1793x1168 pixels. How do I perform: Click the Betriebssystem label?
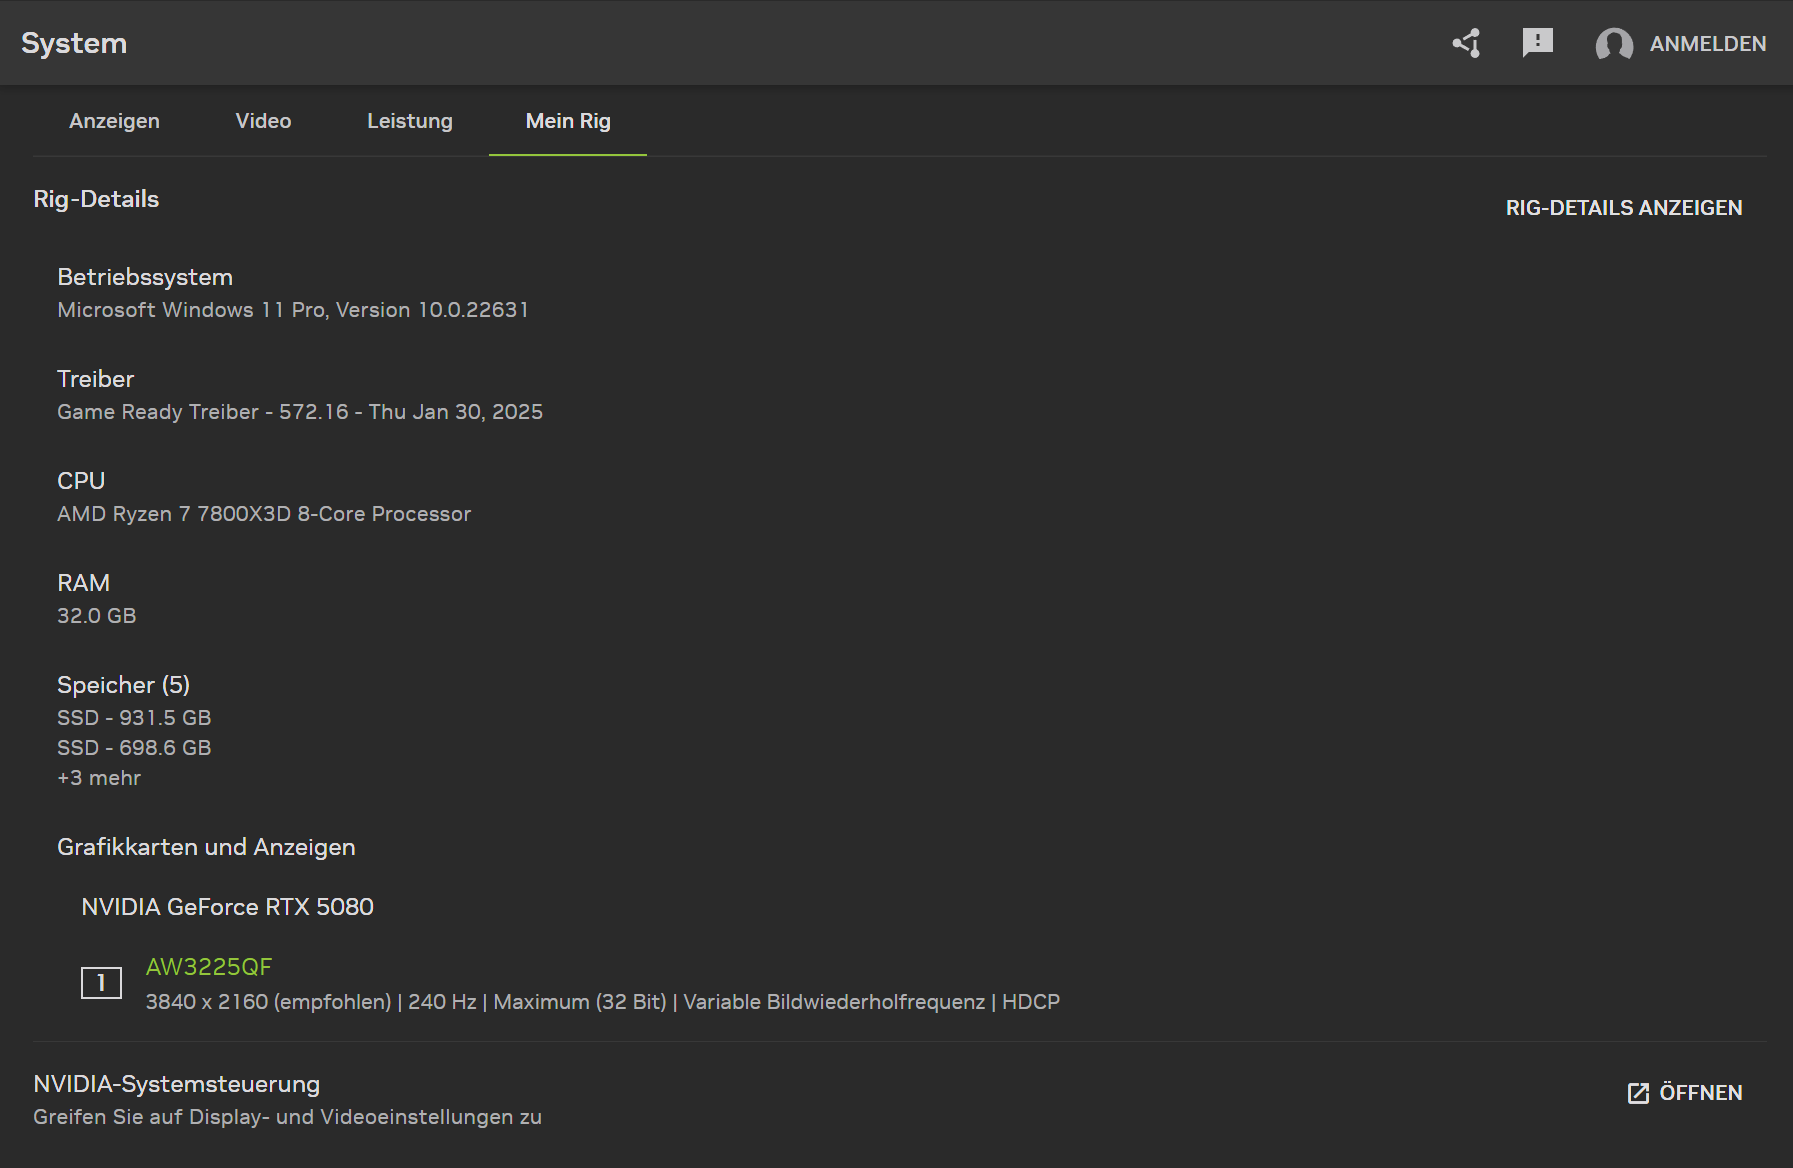(x=145, y=277)
